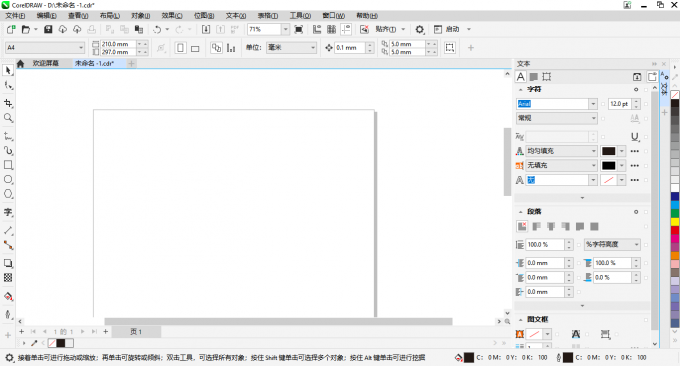Select the Ellipse tool

point(8,180)
